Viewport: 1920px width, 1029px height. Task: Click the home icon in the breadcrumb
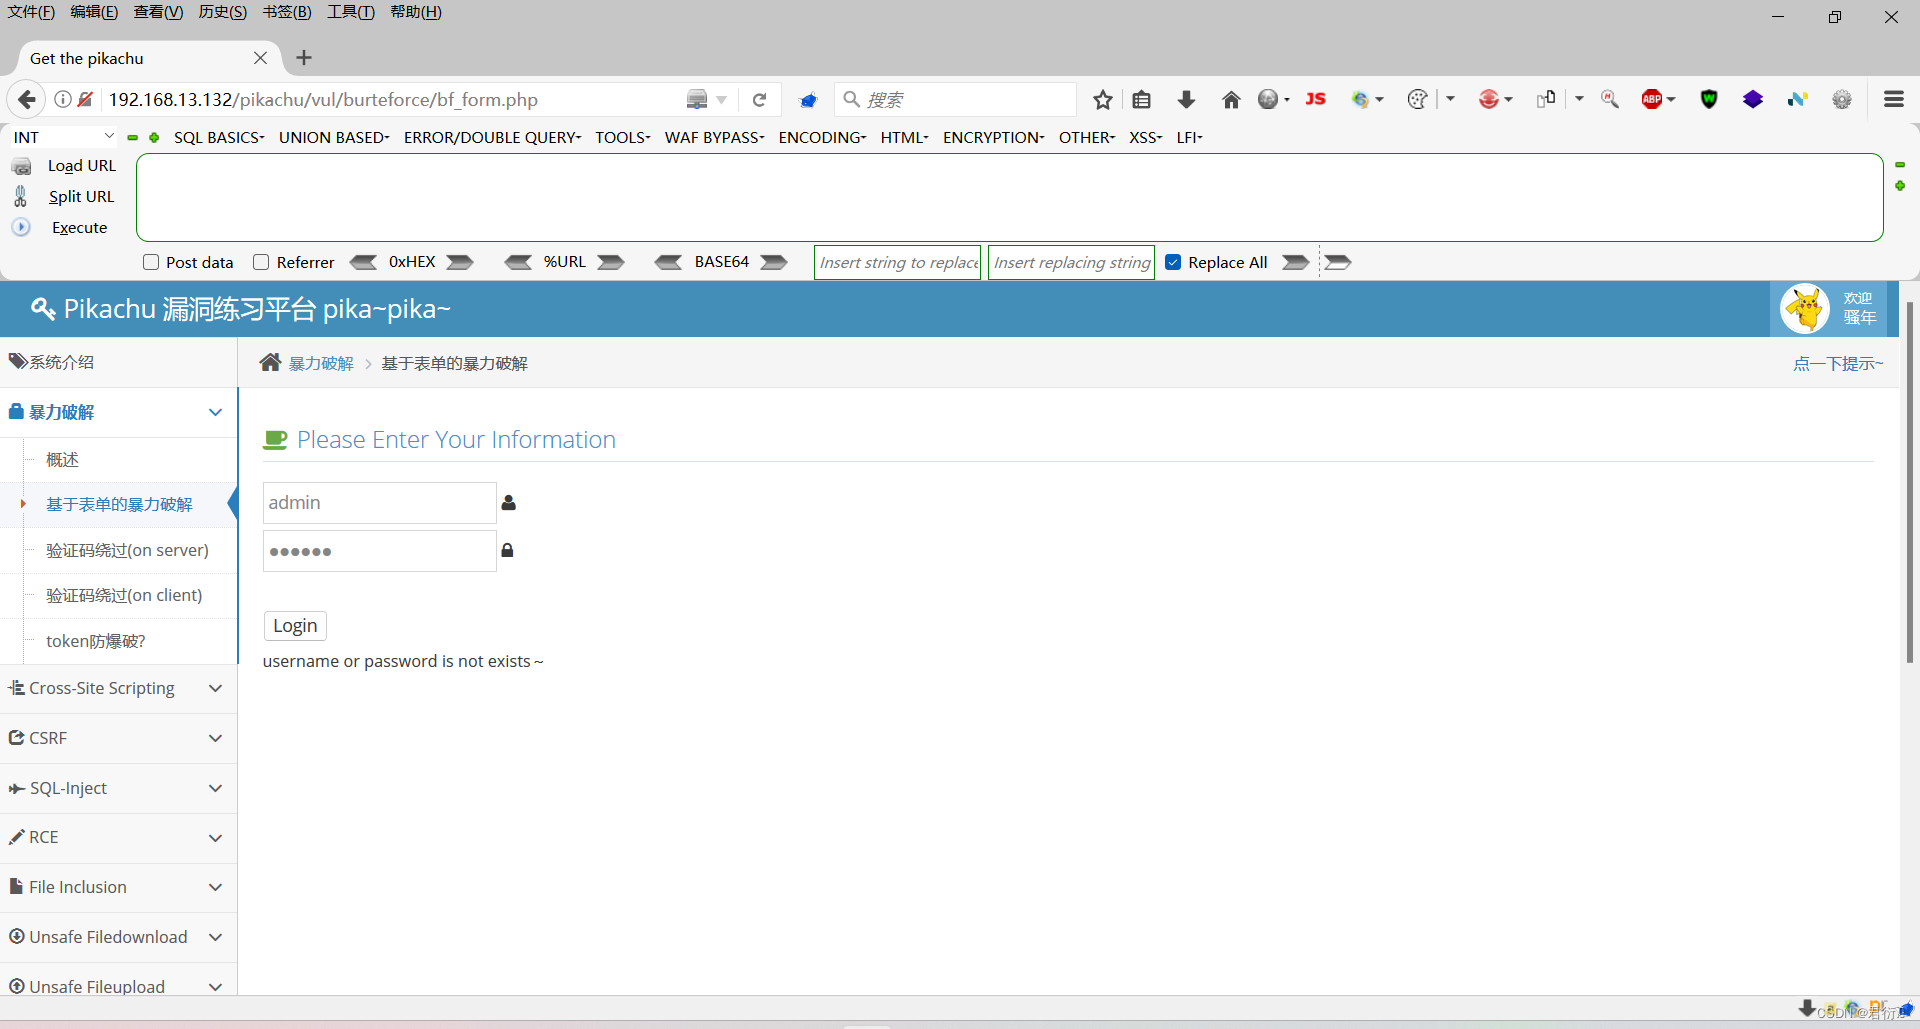coord(270,362)
